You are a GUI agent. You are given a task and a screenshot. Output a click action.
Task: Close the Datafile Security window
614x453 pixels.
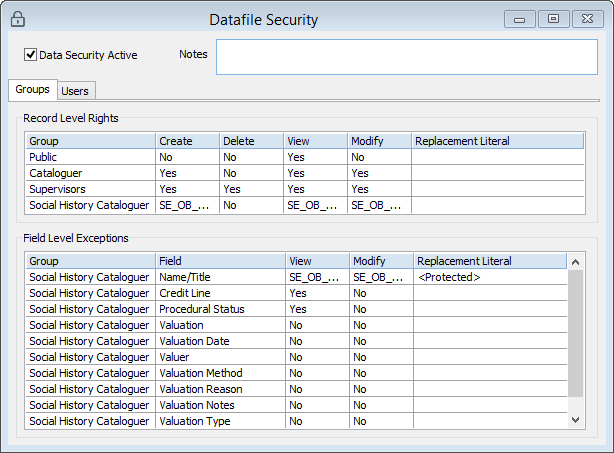(x=587, y=19)
